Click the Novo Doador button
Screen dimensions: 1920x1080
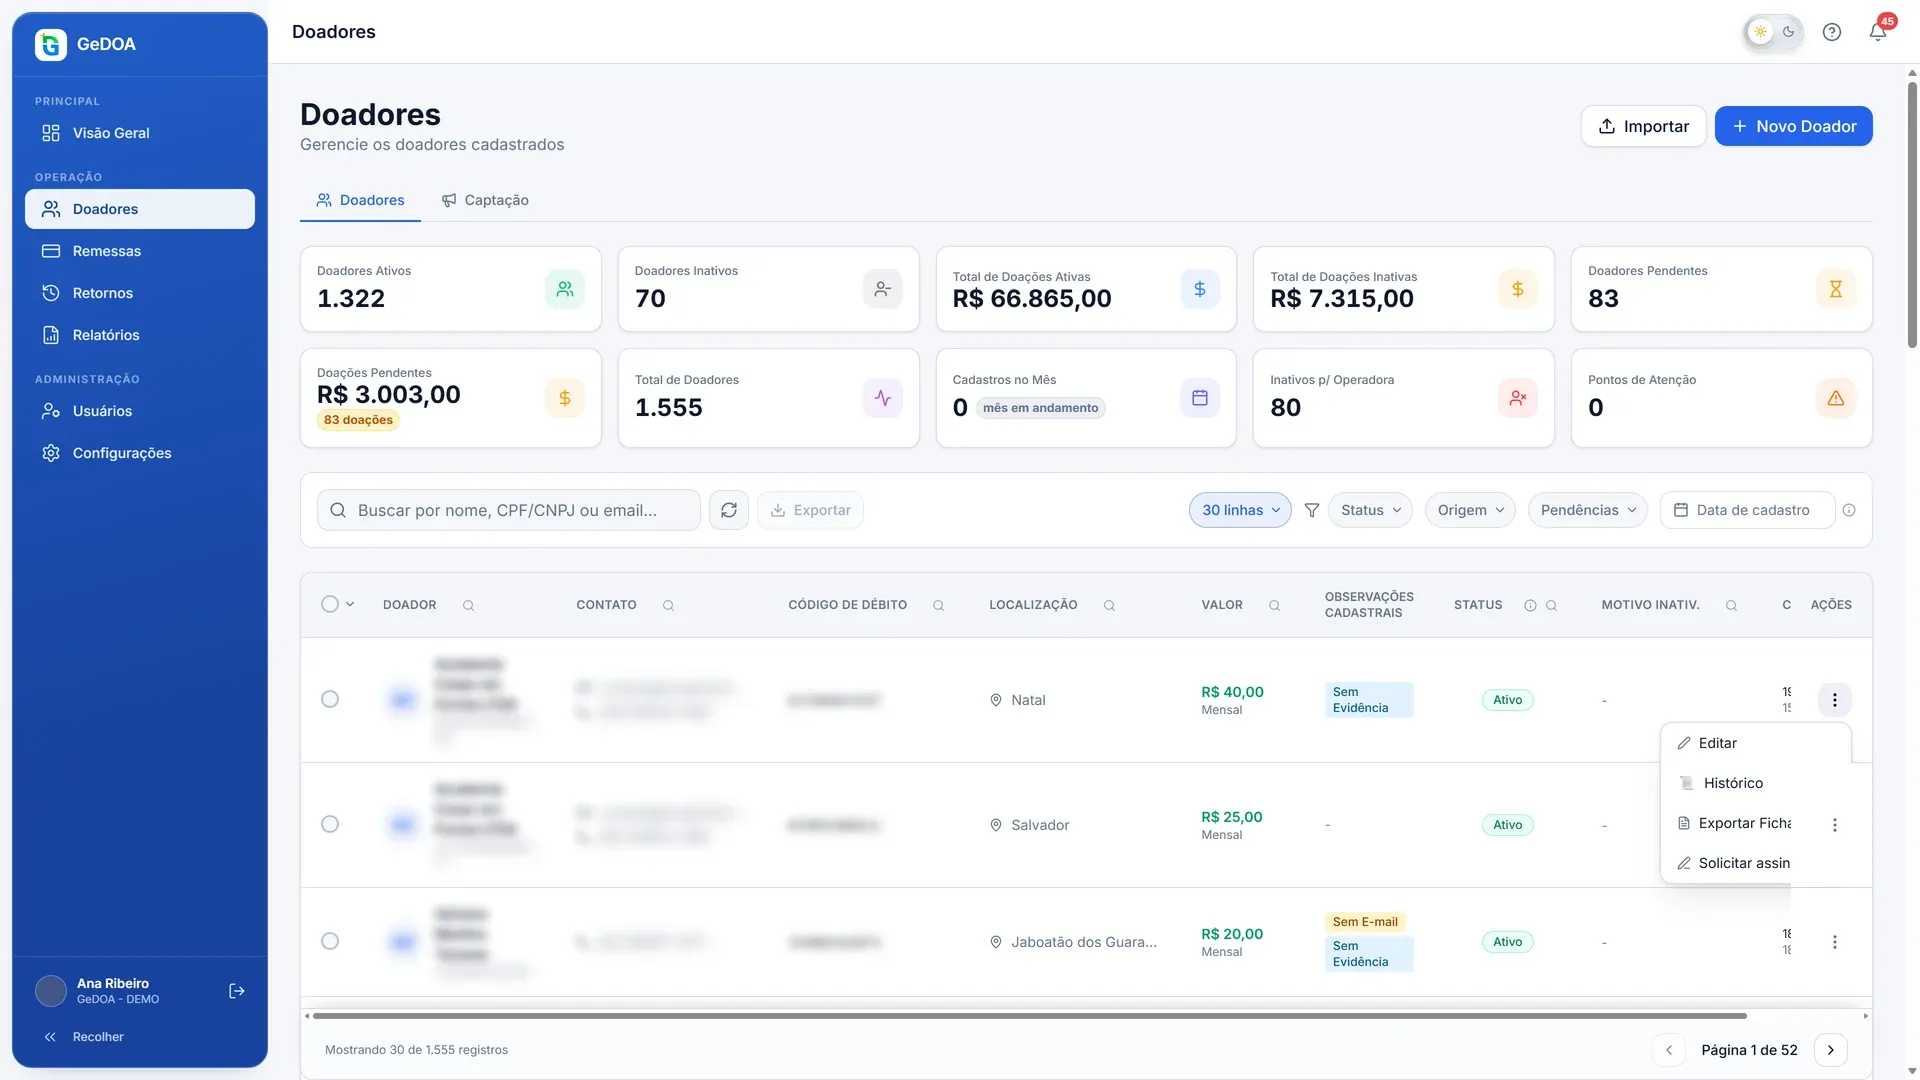(x=1793, y=126)
